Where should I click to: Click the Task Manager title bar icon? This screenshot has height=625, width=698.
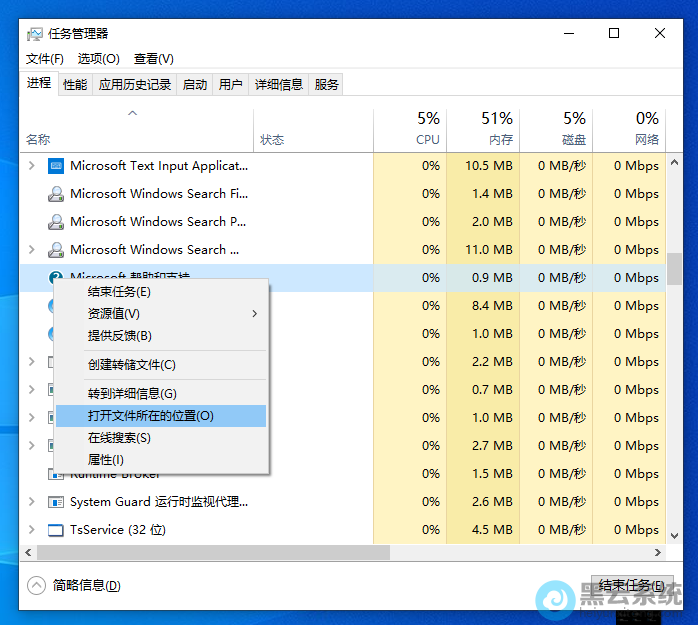(34, 34)
